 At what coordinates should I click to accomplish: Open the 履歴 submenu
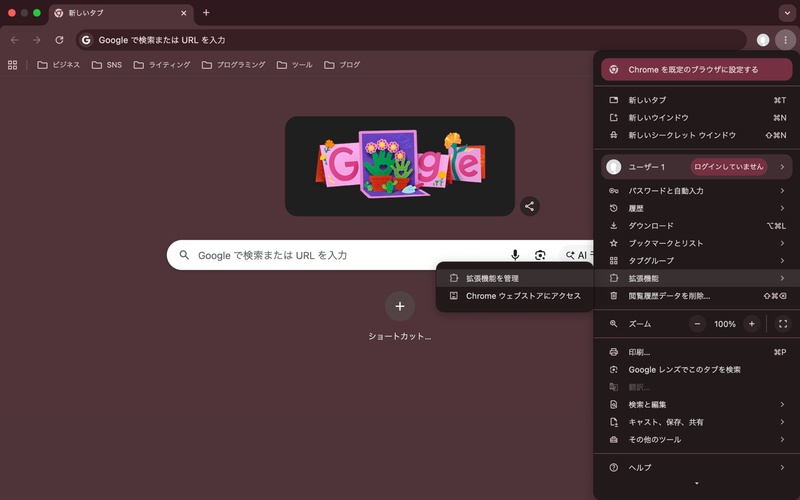pos(696,208)
